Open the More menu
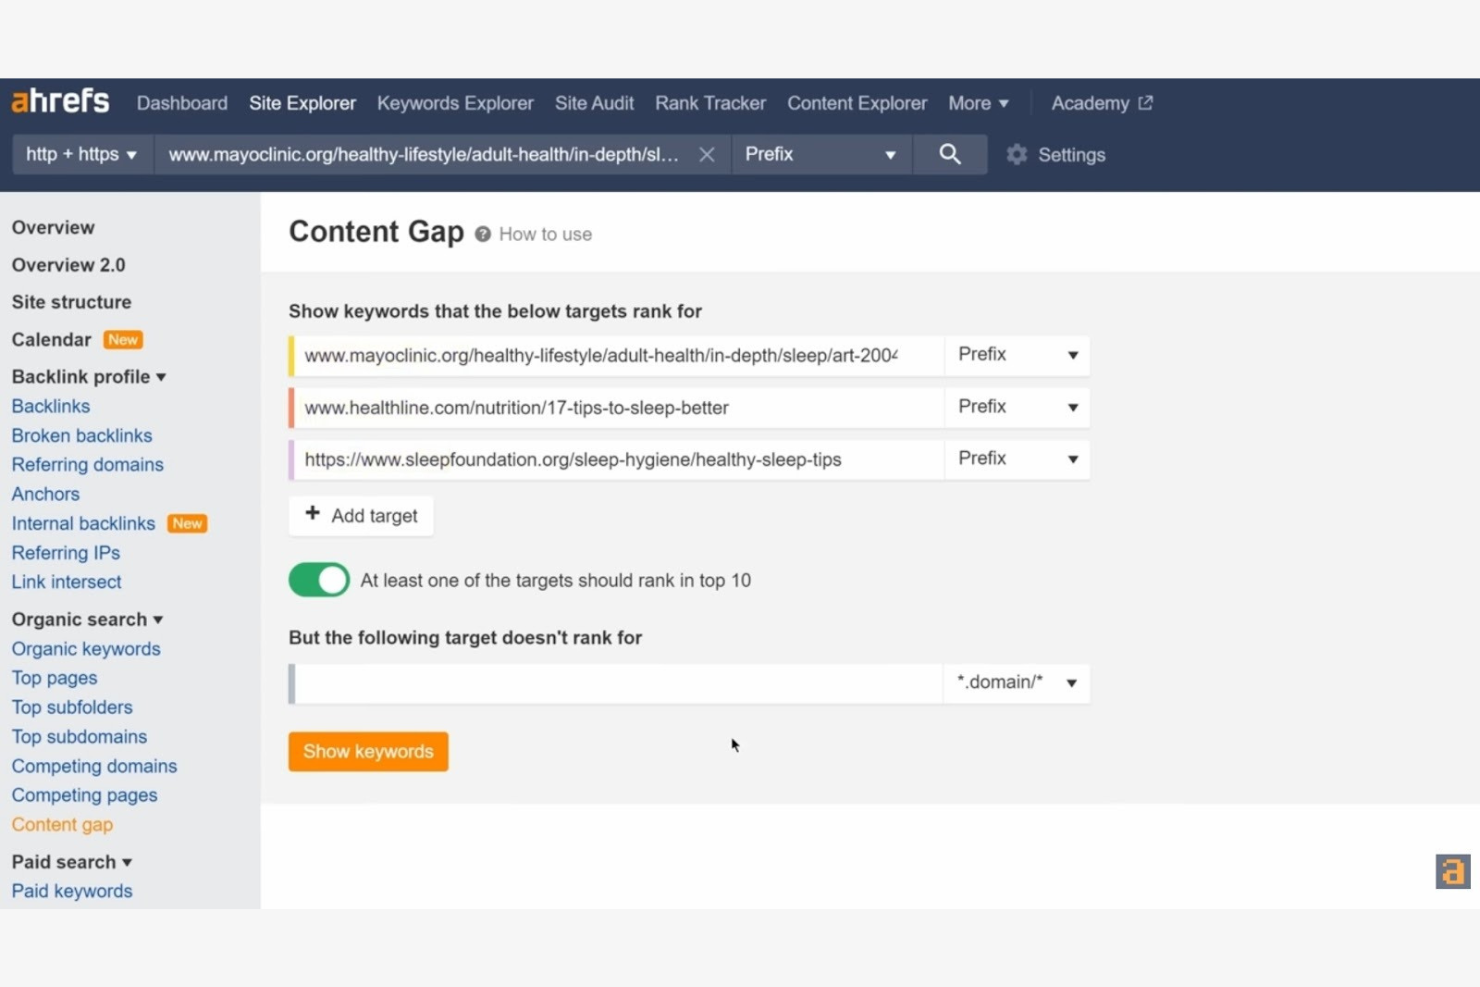Viewport: 1480px width, 987px height. click(x=978, y=103)
